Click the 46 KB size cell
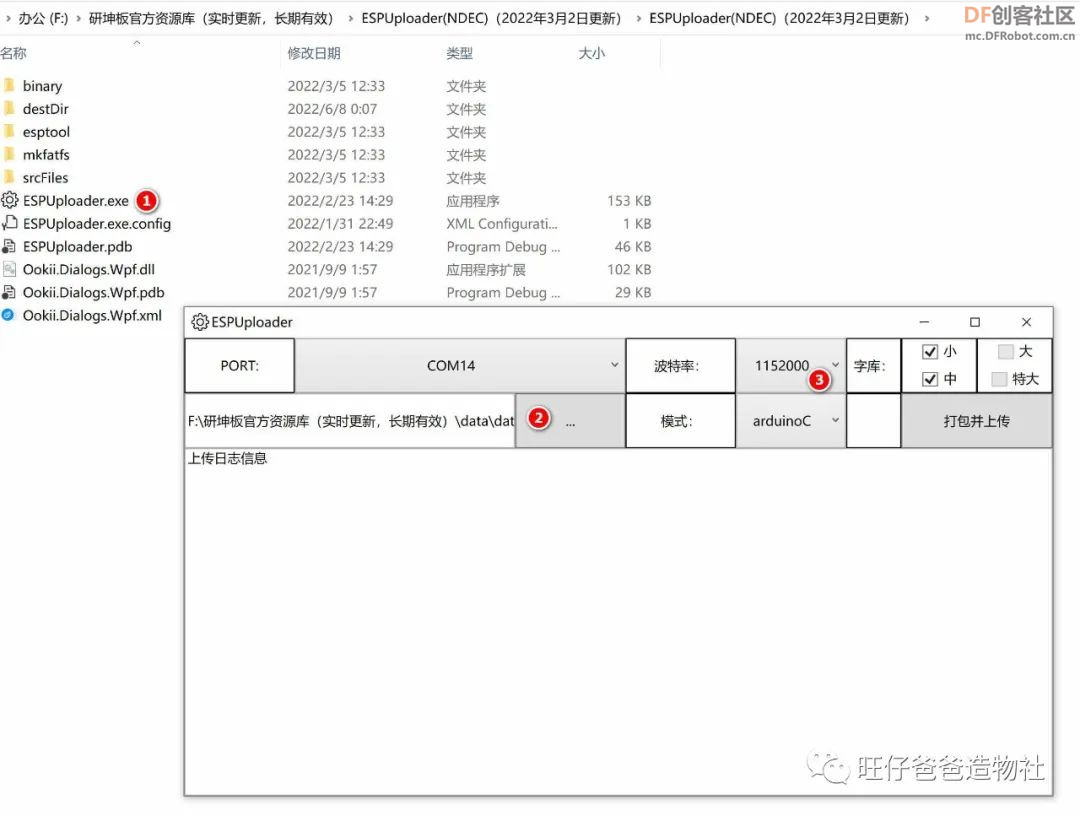Viewport: 1080px width, 816px height. [x=632, y=246]
